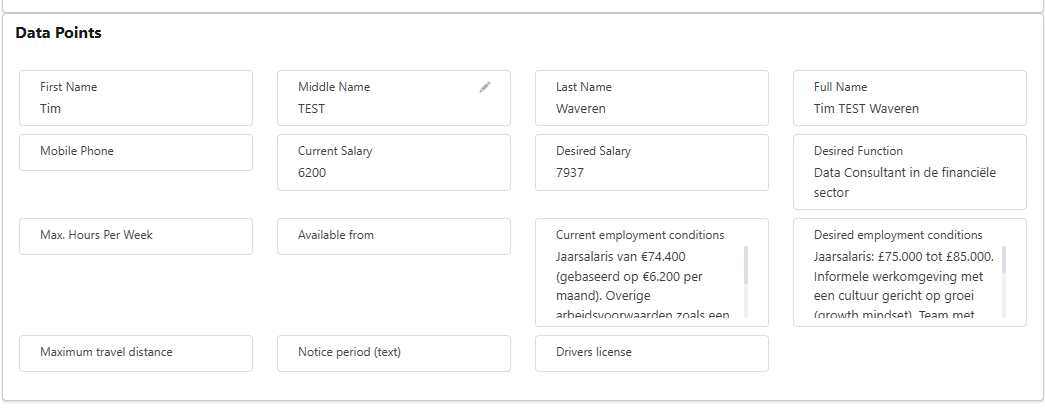Focus the Maximum travel distance field

pos(135,353)
